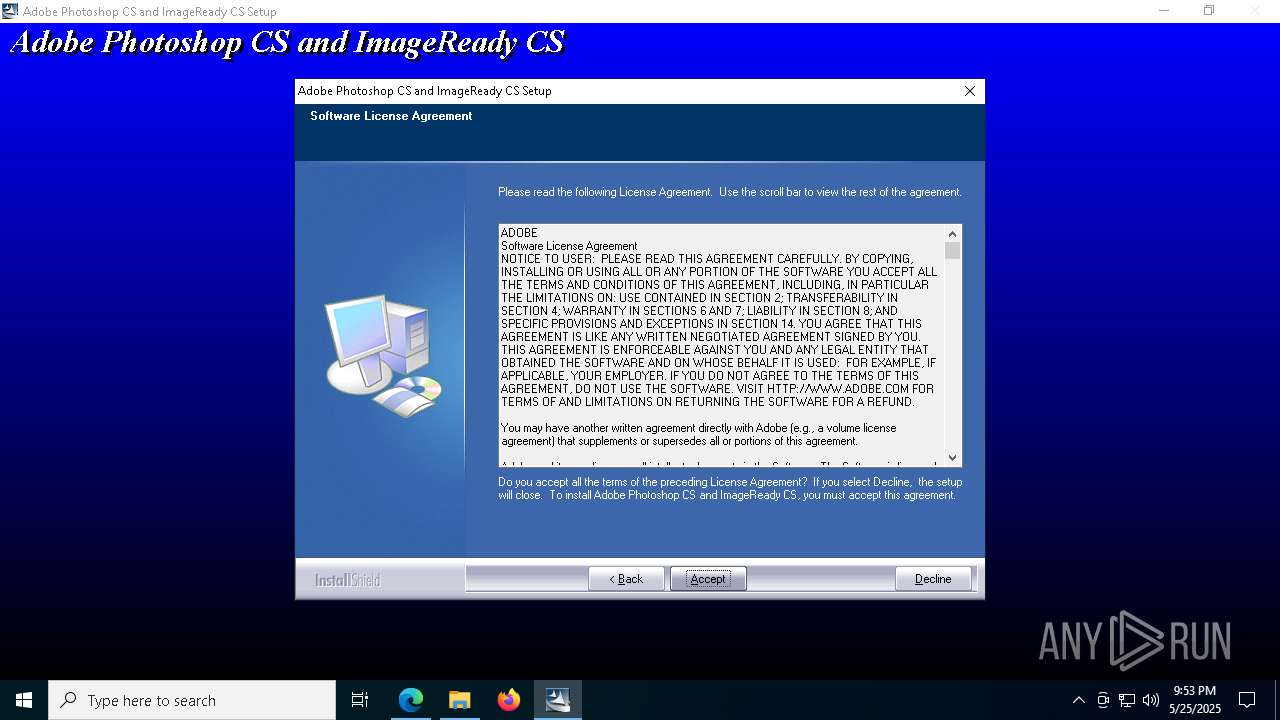Click inside the license agreement text box

click(x=722, y=345)
